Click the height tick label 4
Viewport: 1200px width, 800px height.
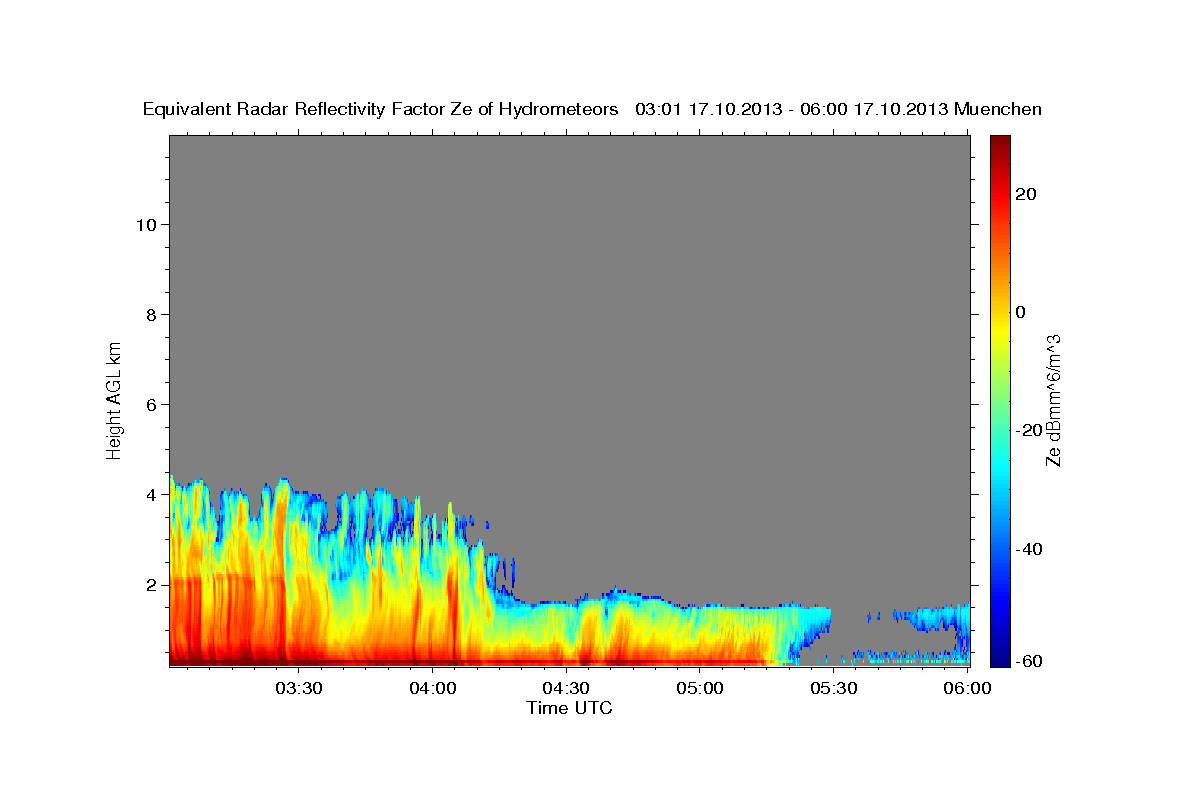[151, 494]
